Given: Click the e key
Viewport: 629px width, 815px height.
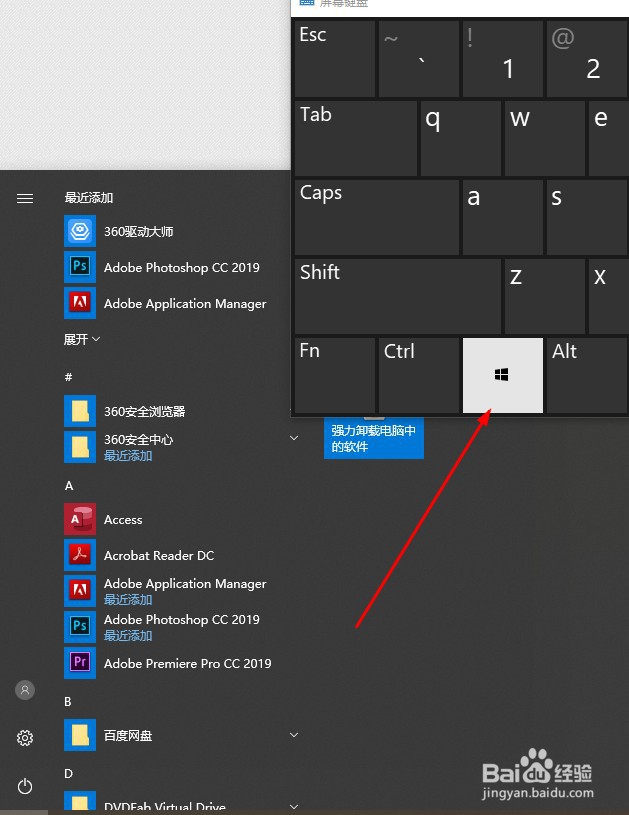Looking at the screenshot, I should click(x=609, y=138).
